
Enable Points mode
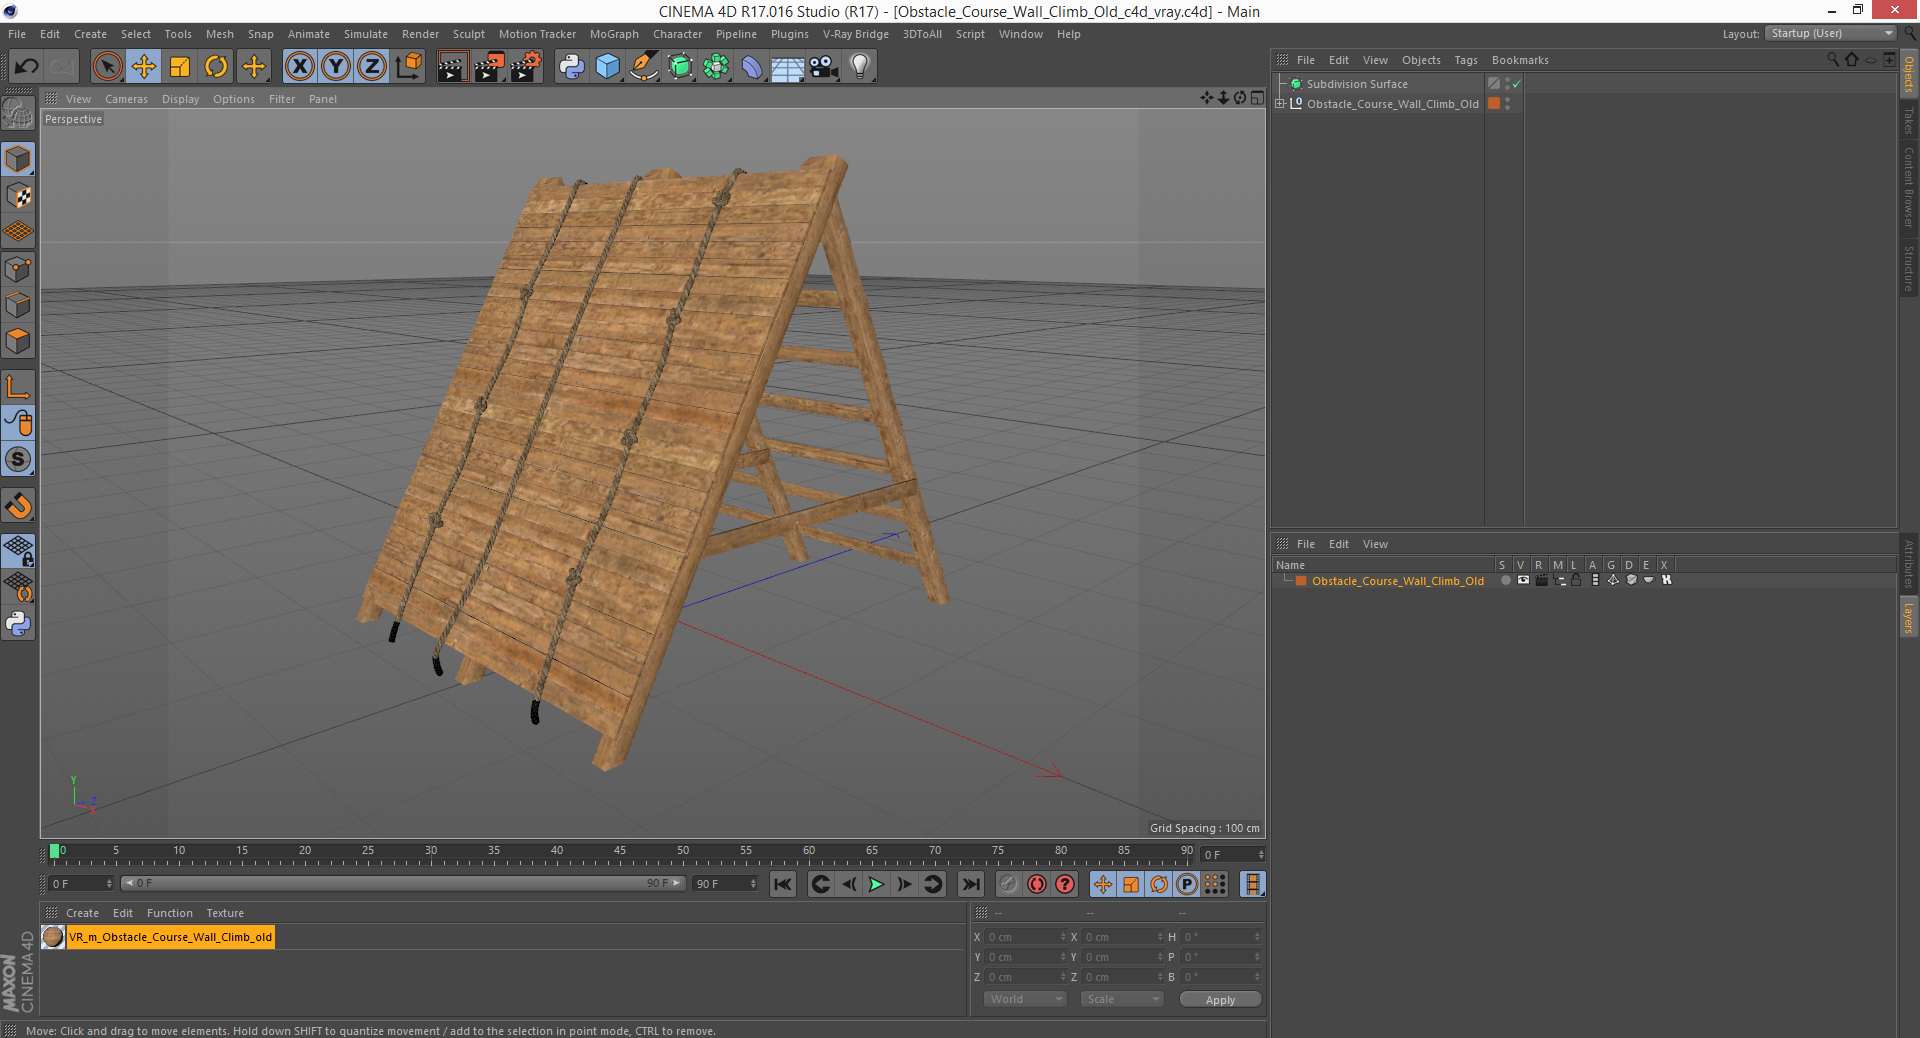[x=18, y=269]
